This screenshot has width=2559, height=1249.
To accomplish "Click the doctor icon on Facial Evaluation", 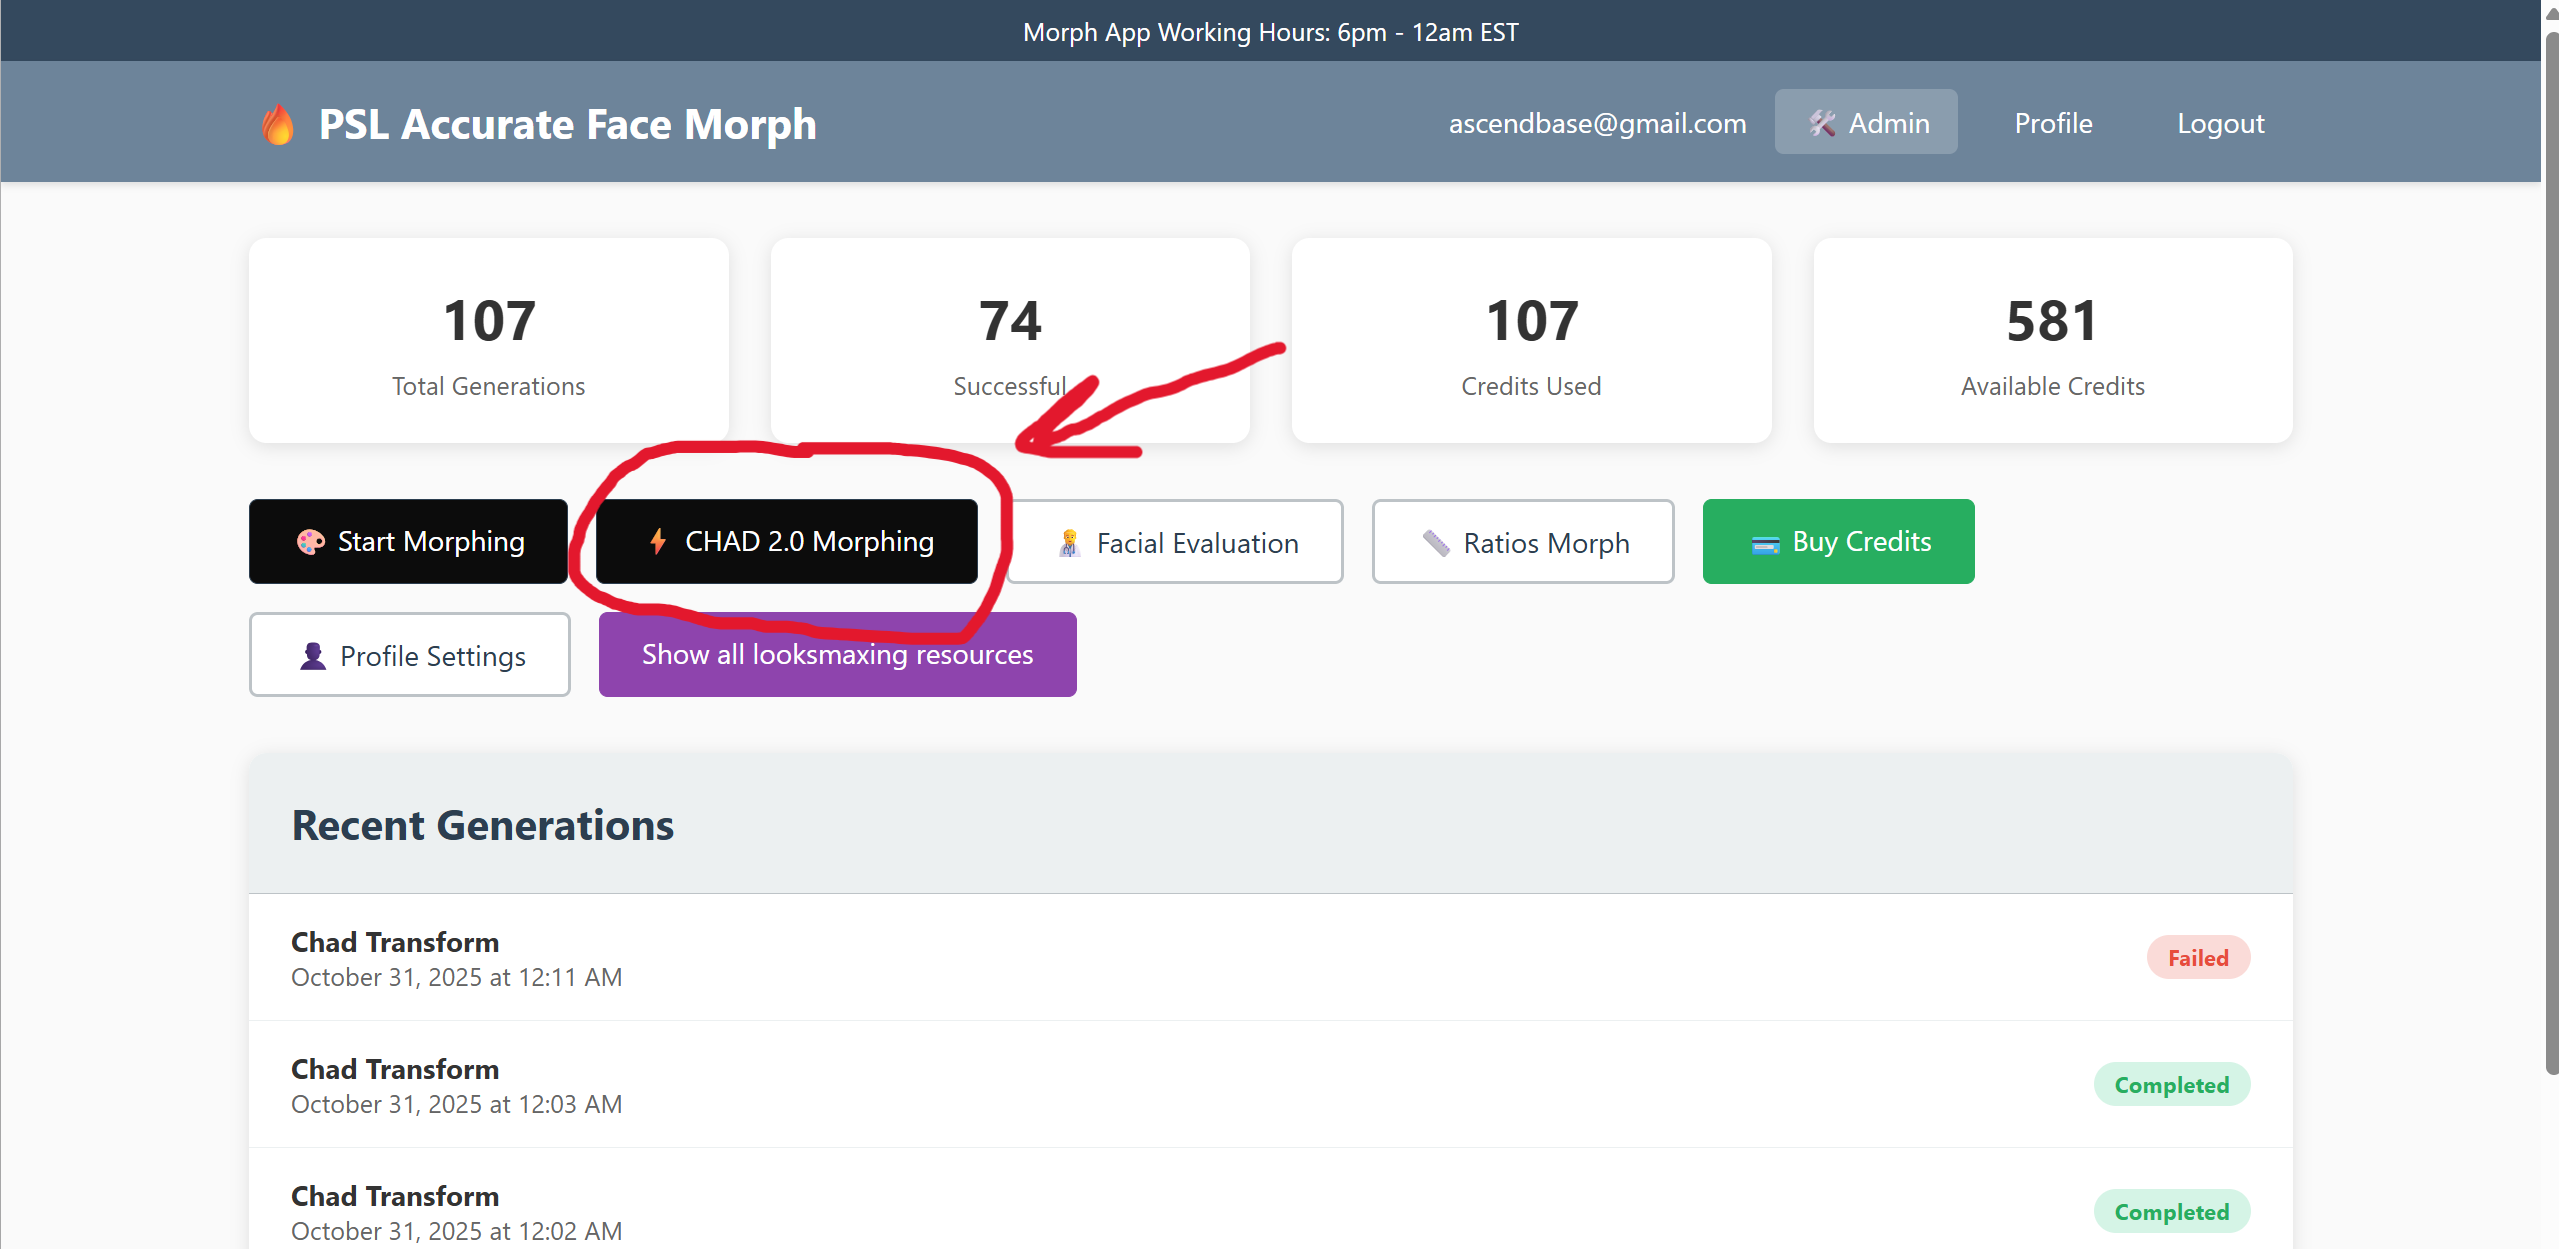I will [1069, 543].
